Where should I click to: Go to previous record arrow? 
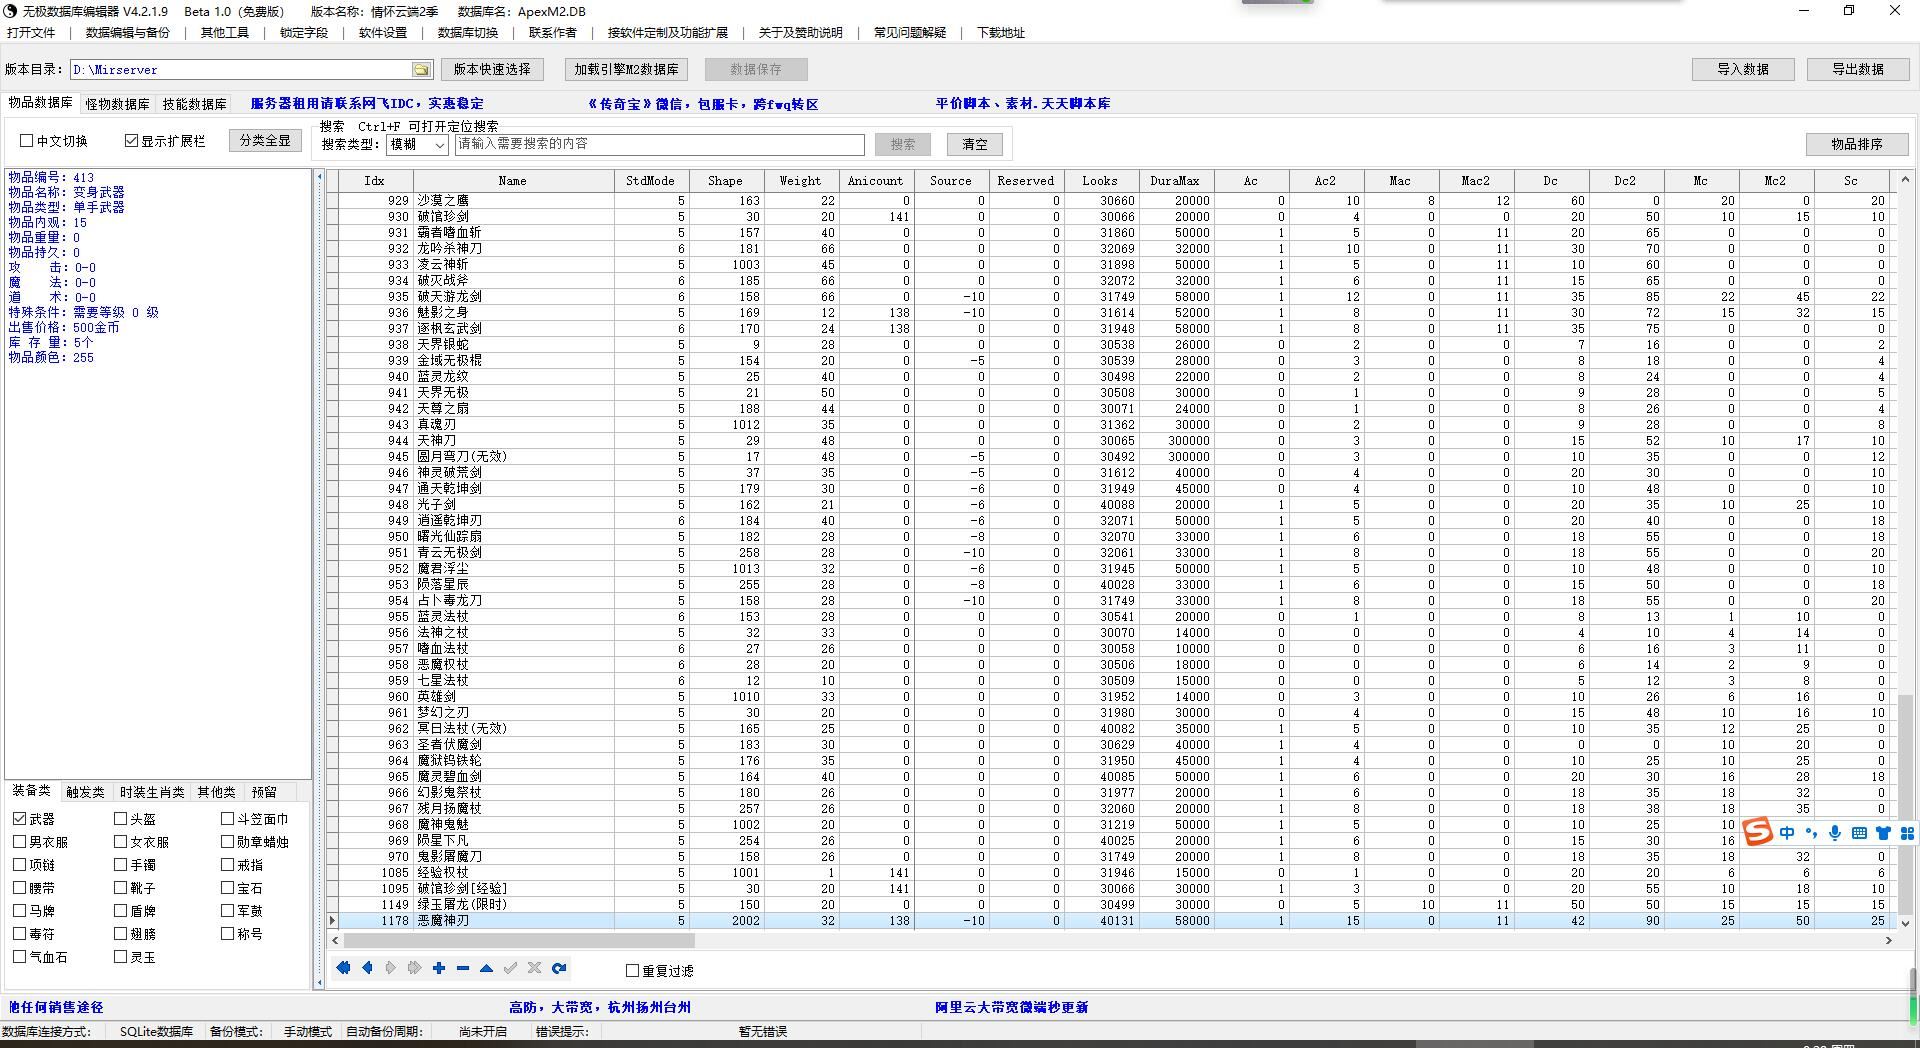click(x=367, y=968)
